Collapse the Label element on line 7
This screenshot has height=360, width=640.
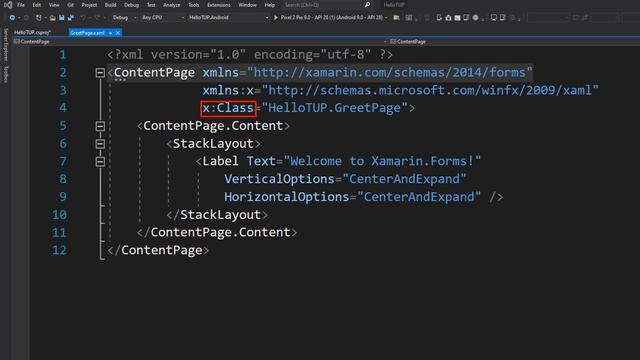[x=100, y=162]
